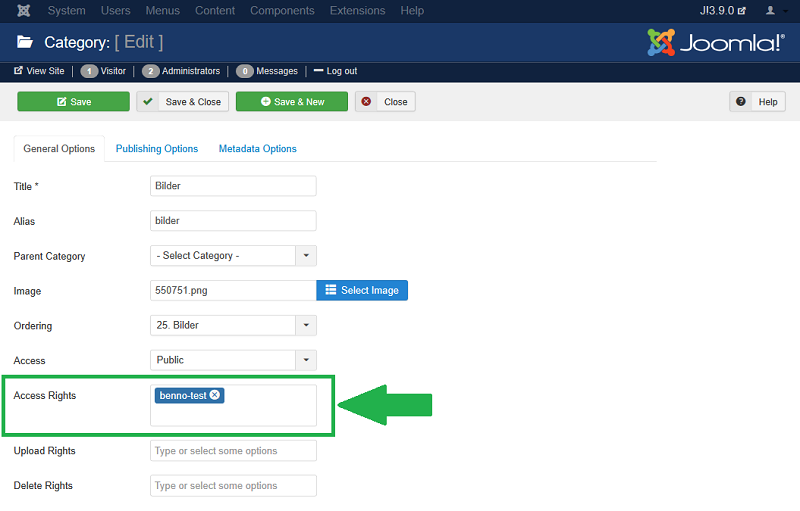Click the Joomla! brand logo in header

click(x=715, y=43)
